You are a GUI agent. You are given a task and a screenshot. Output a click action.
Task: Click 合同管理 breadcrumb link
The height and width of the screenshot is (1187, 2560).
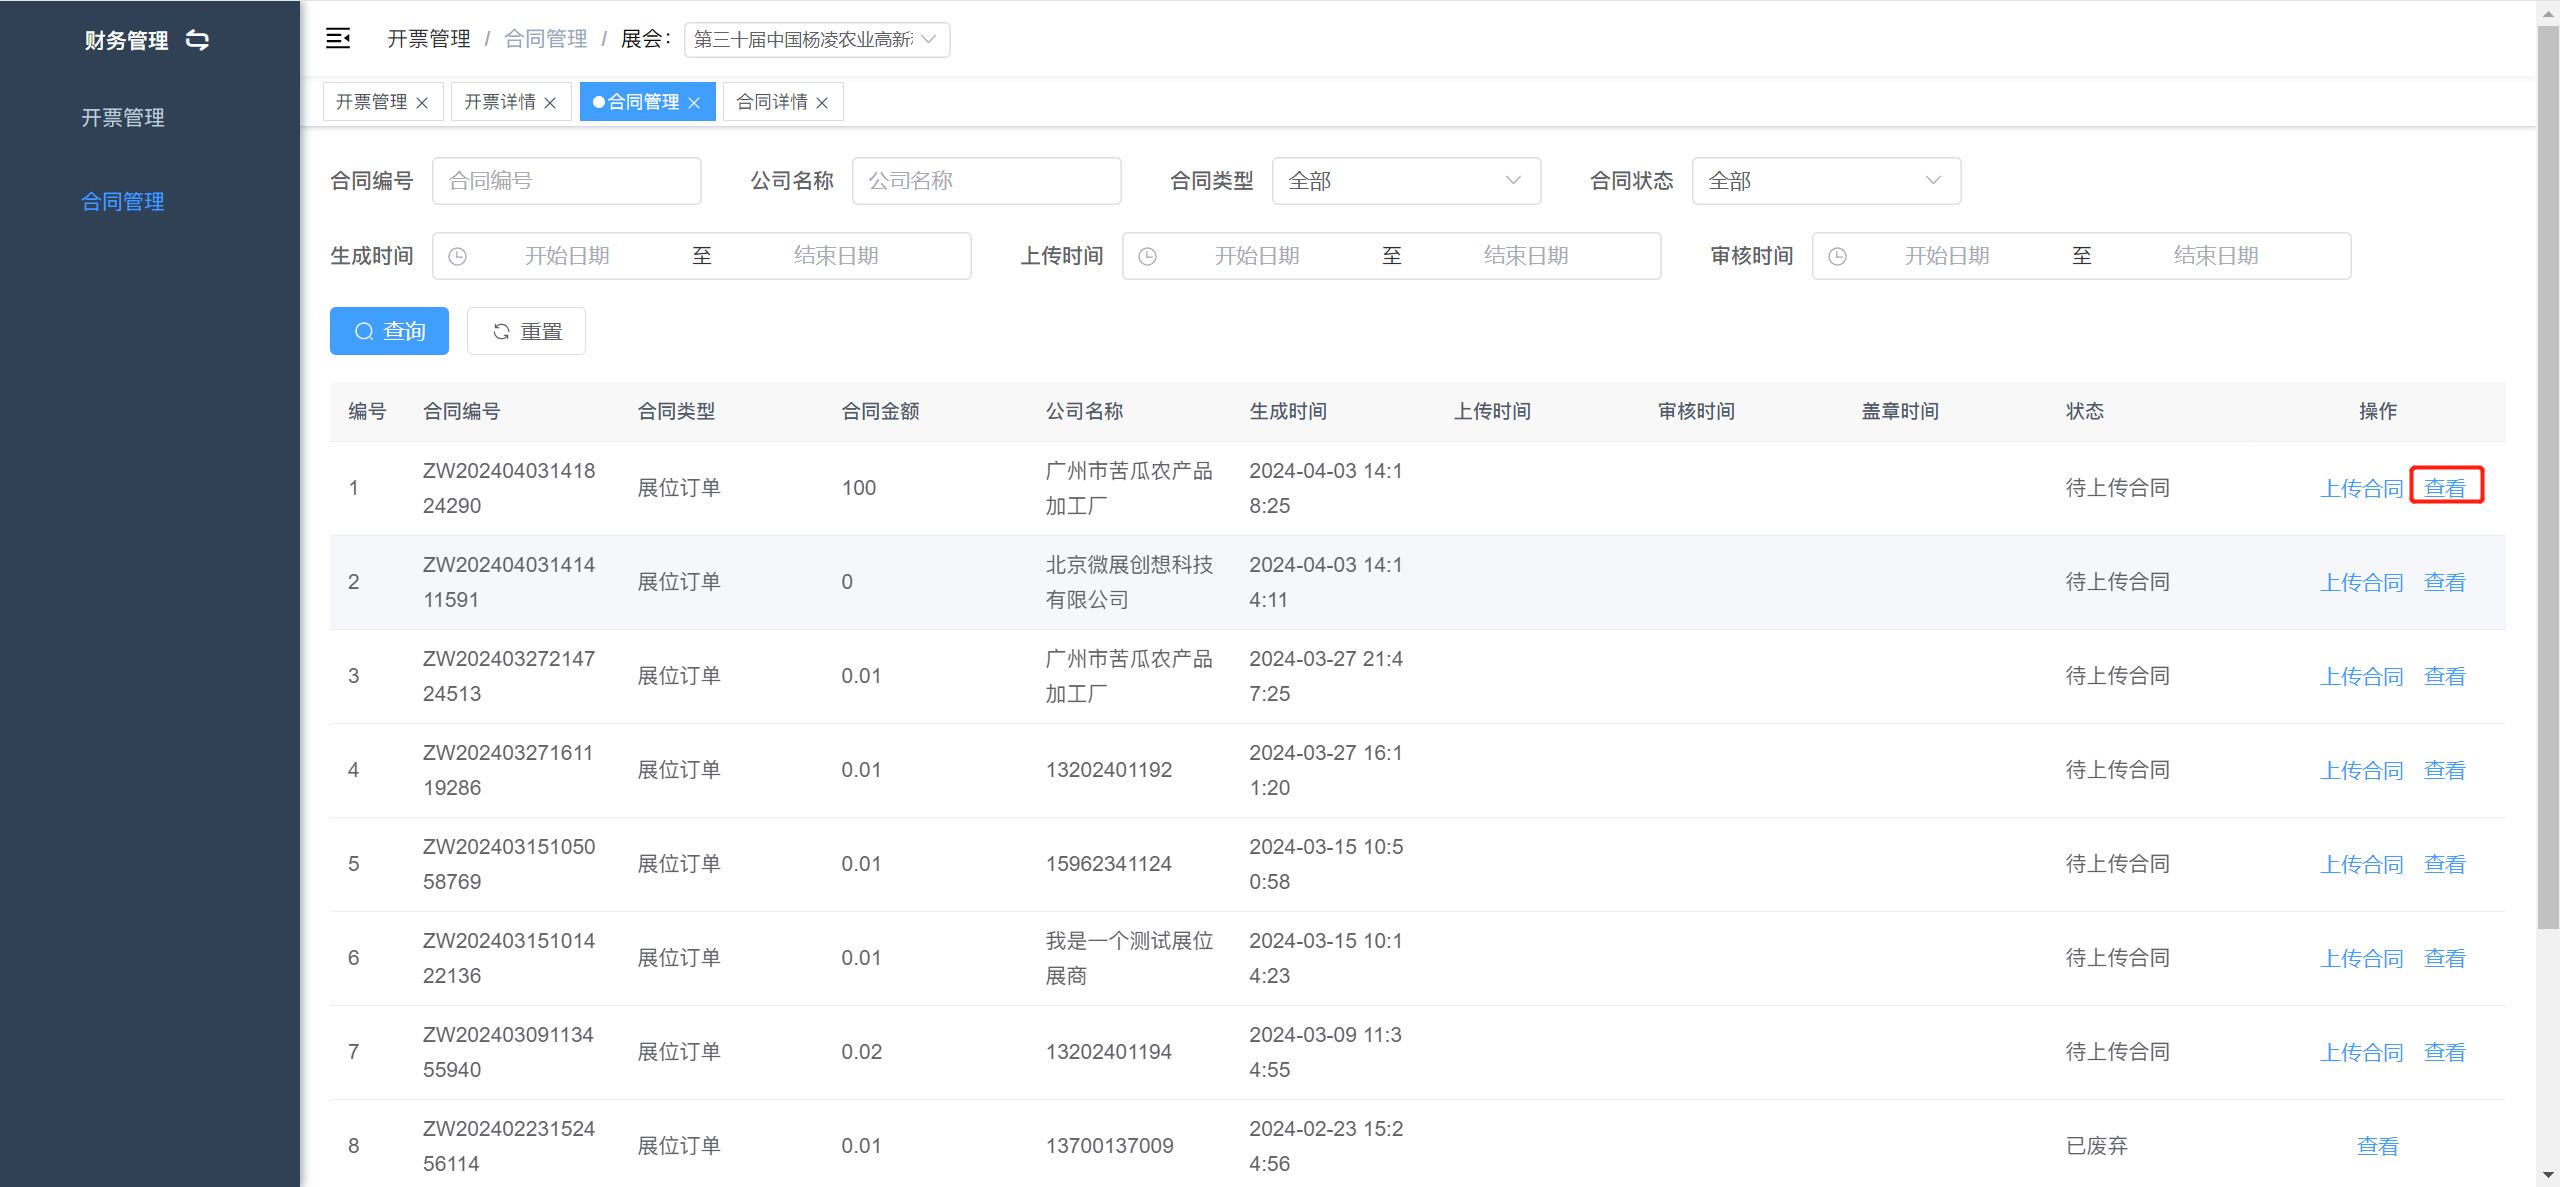pos(546,39)
